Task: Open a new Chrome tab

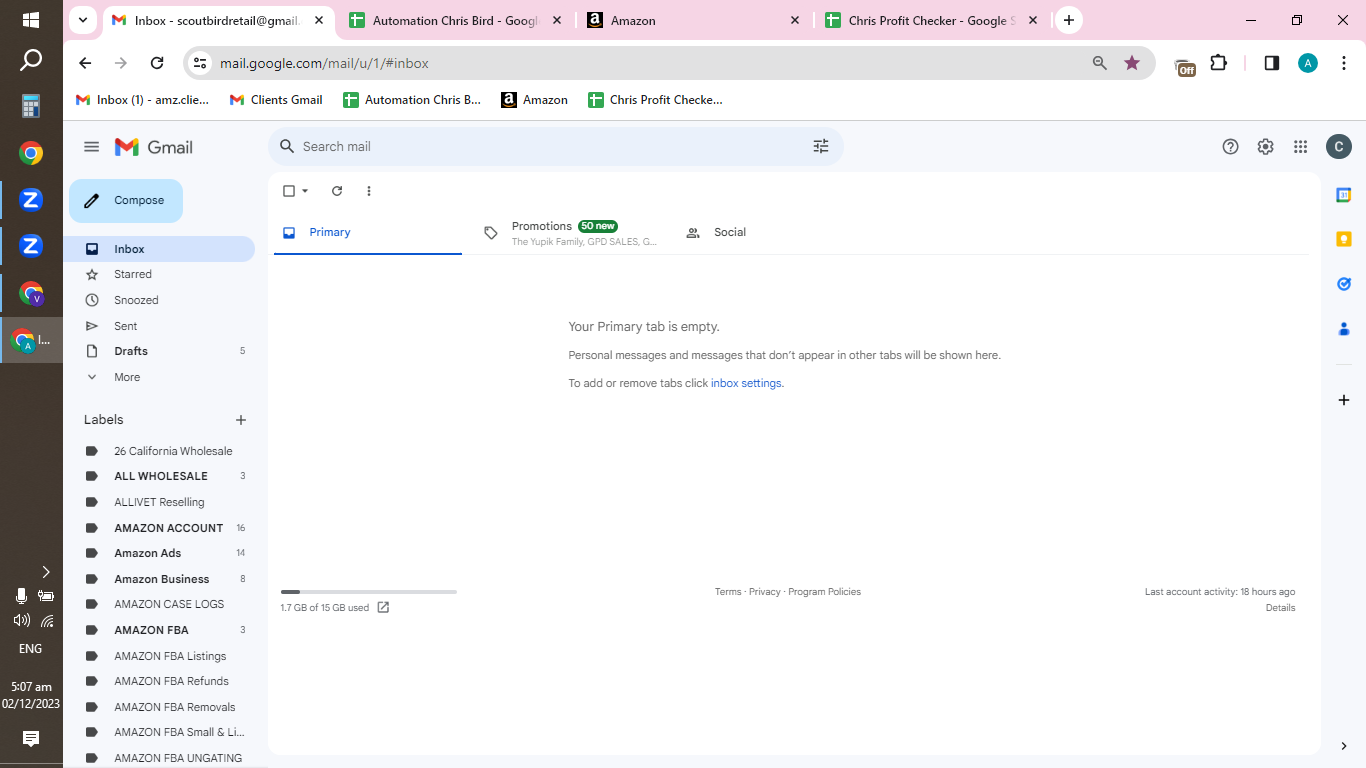Action: click(1069, 20)
